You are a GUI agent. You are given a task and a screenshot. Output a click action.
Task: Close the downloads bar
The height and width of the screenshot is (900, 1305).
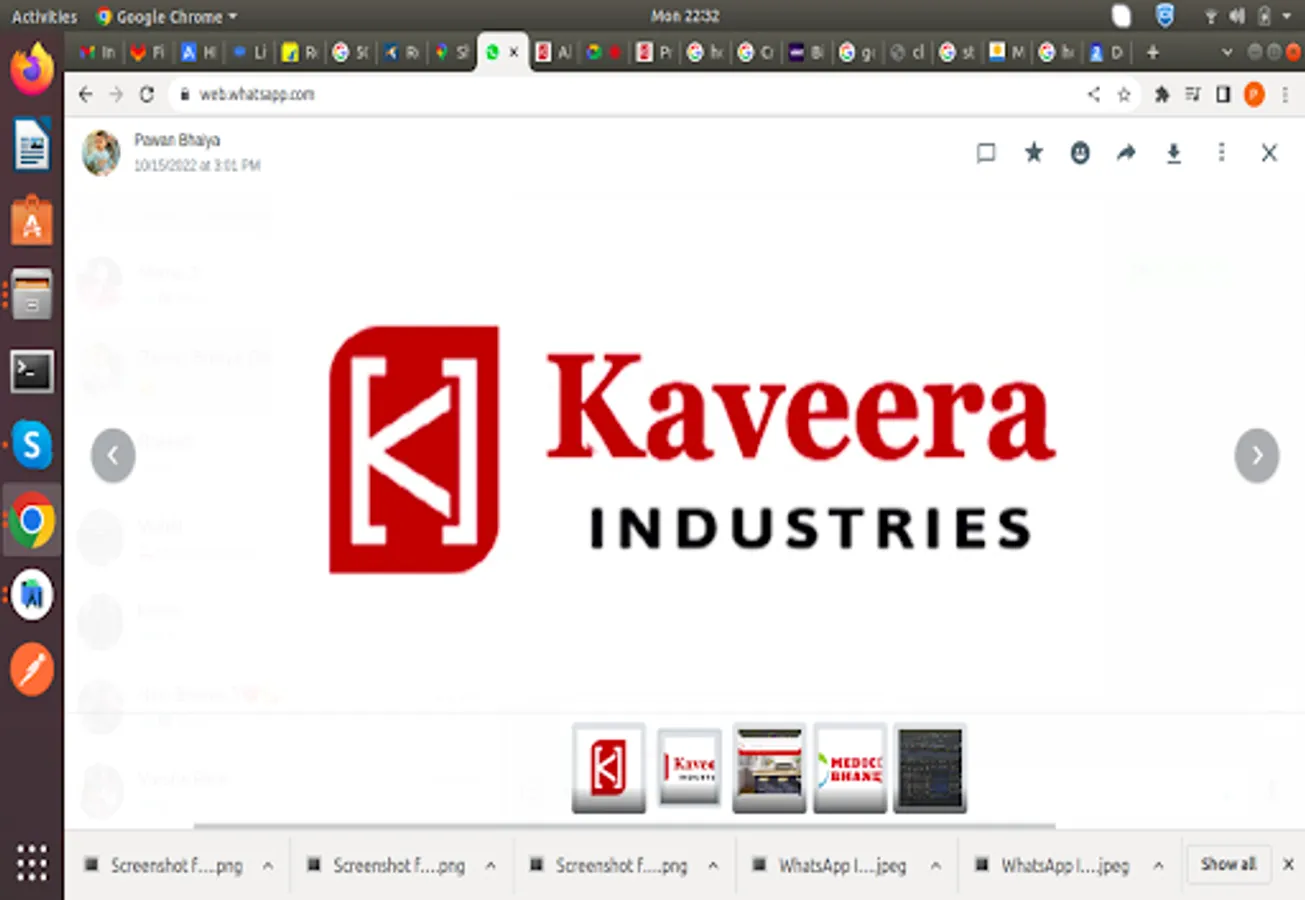(x=1288, y=864)
